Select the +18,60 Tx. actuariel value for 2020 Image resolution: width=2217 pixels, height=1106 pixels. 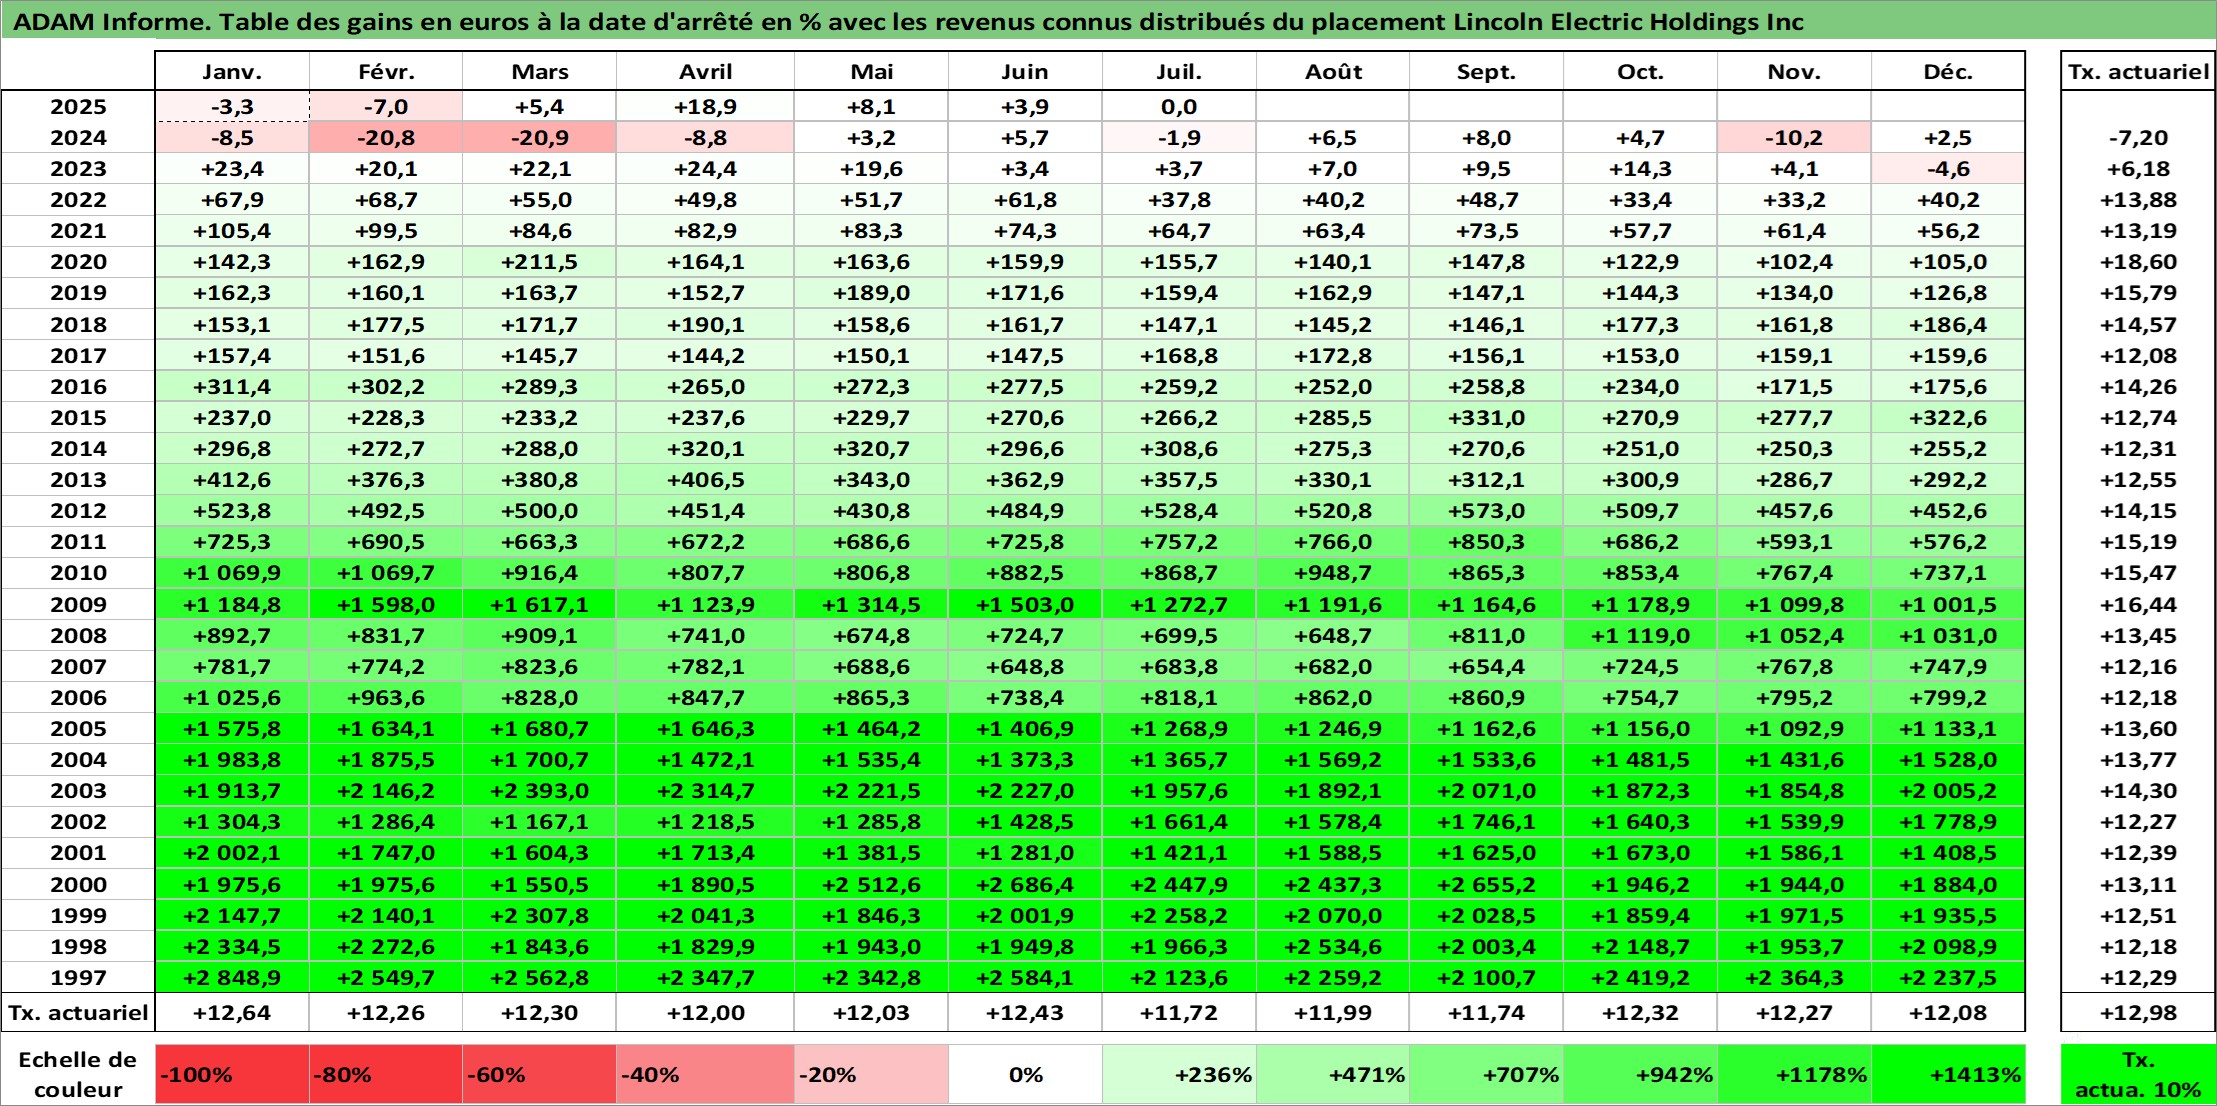click(x=2138, y=262)
